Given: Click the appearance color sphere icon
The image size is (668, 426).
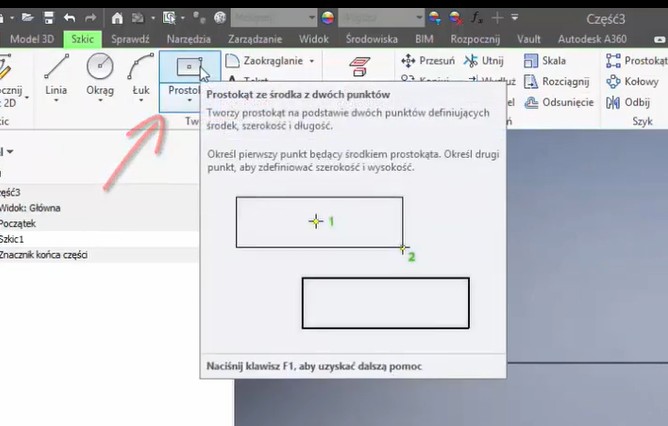Looking at the screenshot, I should (x=327, y=18).
